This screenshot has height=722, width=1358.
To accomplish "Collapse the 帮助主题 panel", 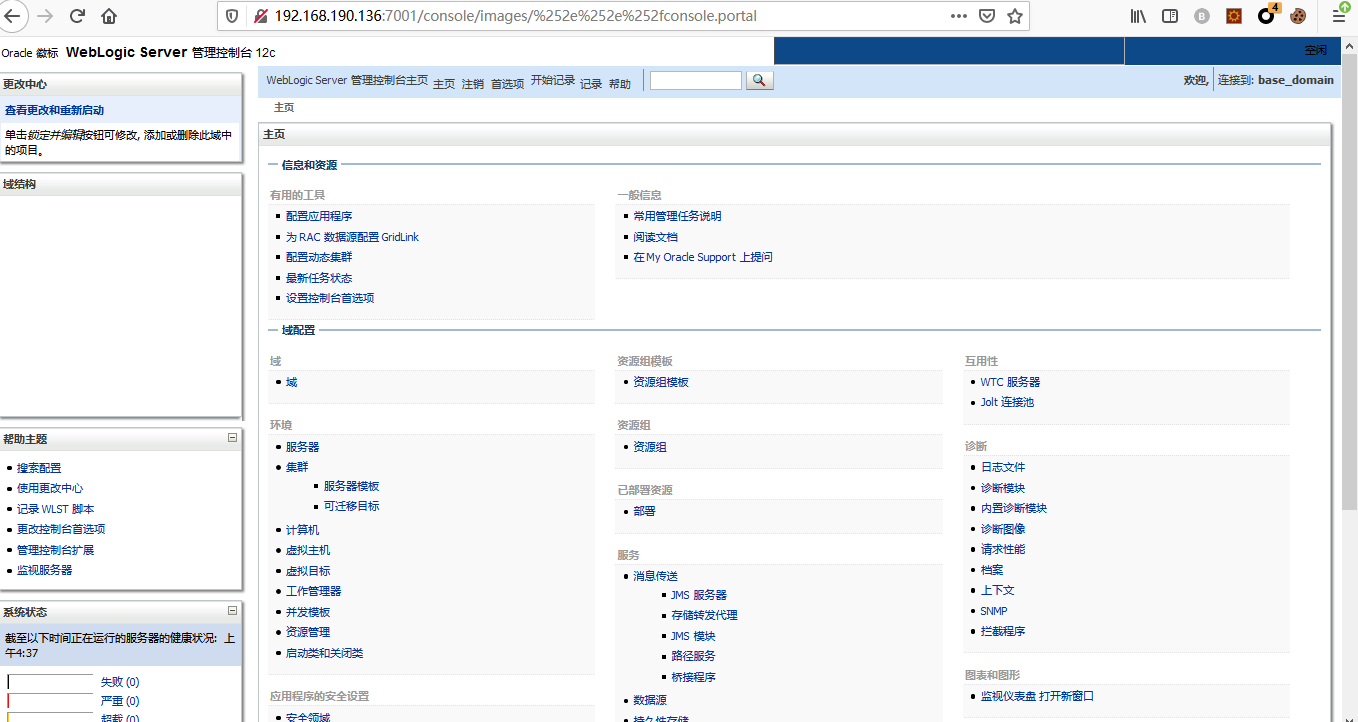I will pyautogui.click(x=232, y=438).
